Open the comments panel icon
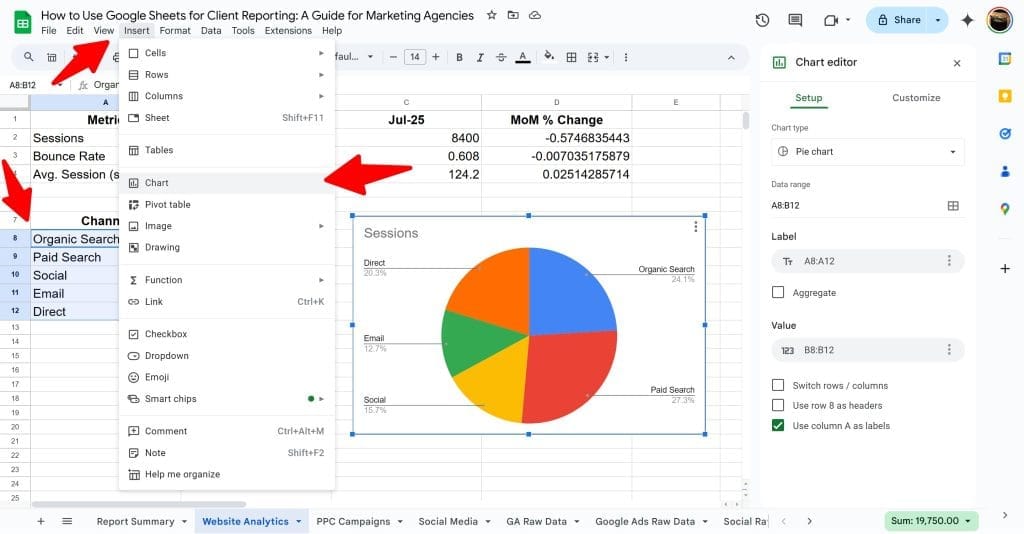The image size is (1024, 534). pyautogui.click(x=795, y=20)
